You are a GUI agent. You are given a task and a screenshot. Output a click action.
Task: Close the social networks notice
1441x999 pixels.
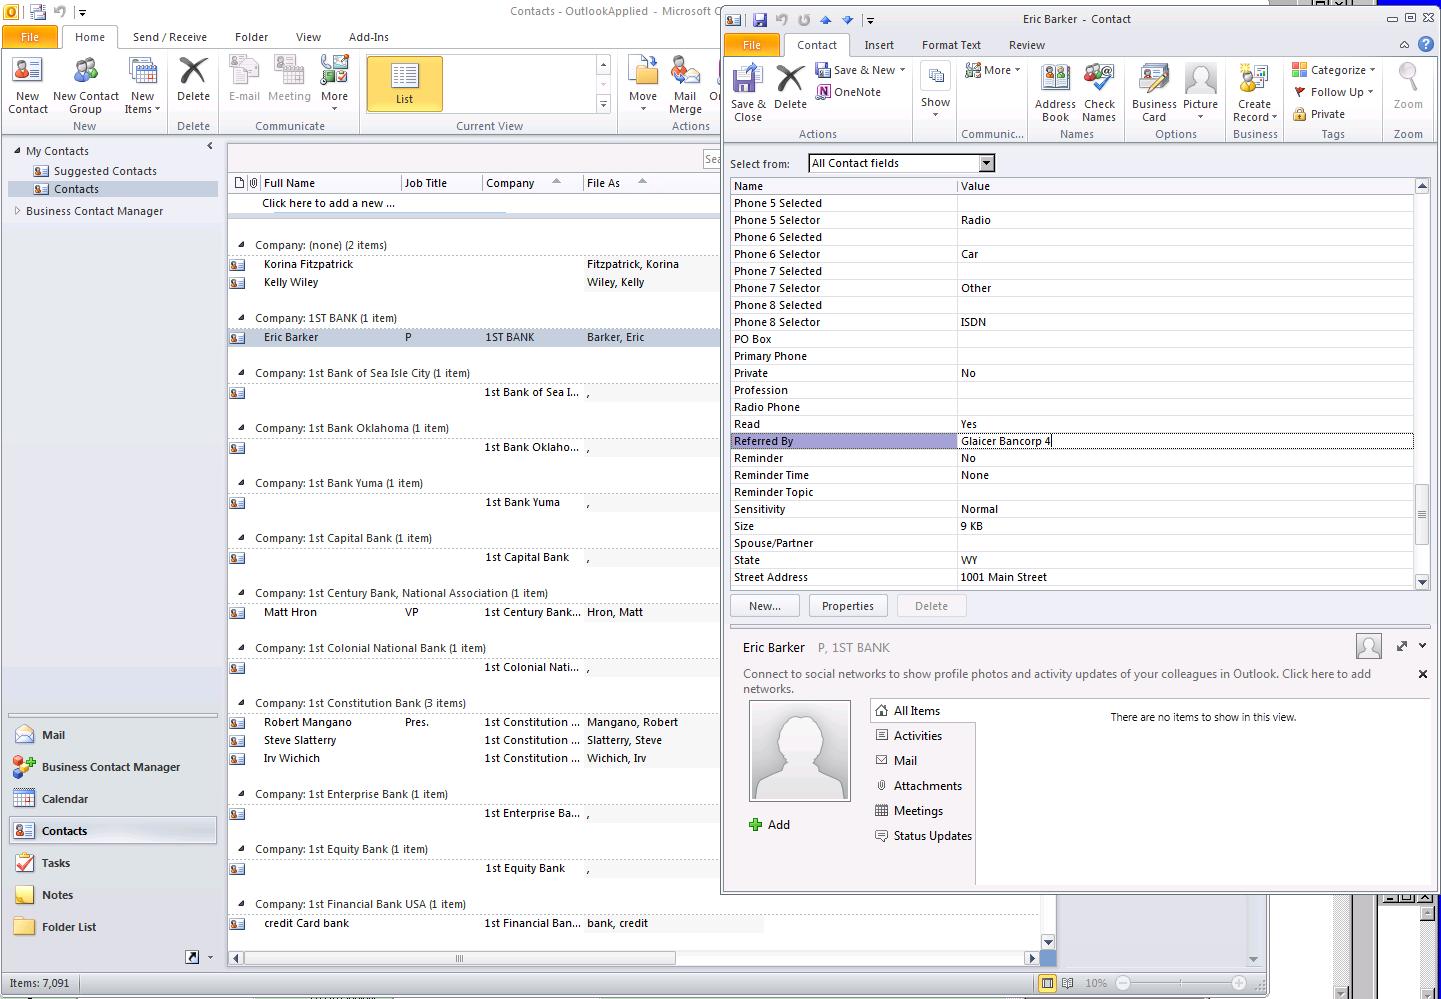(x=1423, y=674)
